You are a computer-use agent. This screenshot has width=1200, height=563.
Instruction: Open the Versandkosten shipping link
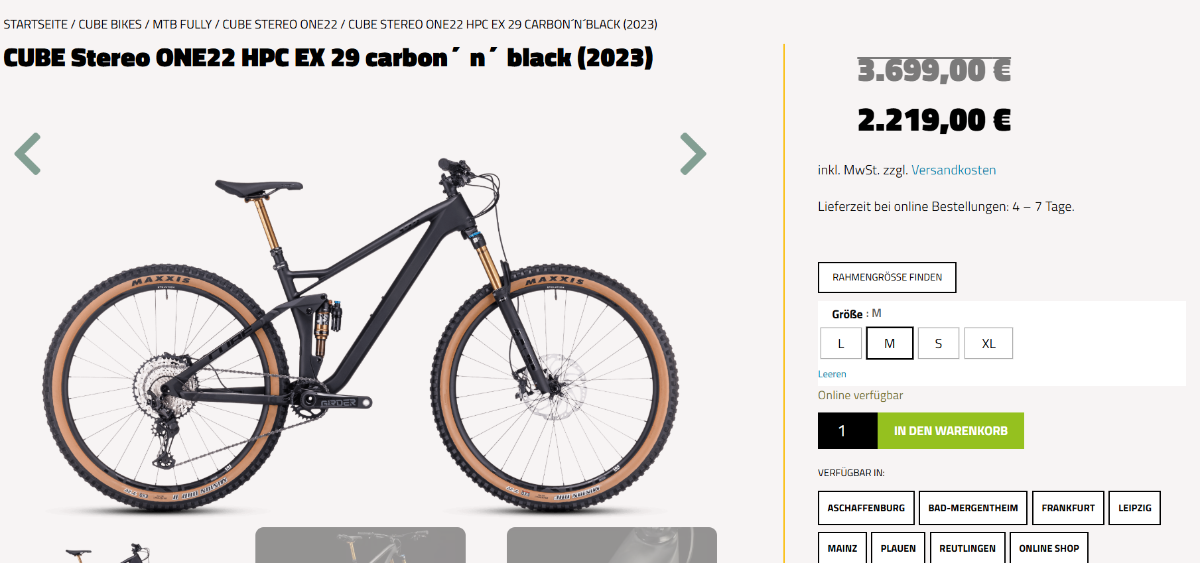click(x=953, y=171)
